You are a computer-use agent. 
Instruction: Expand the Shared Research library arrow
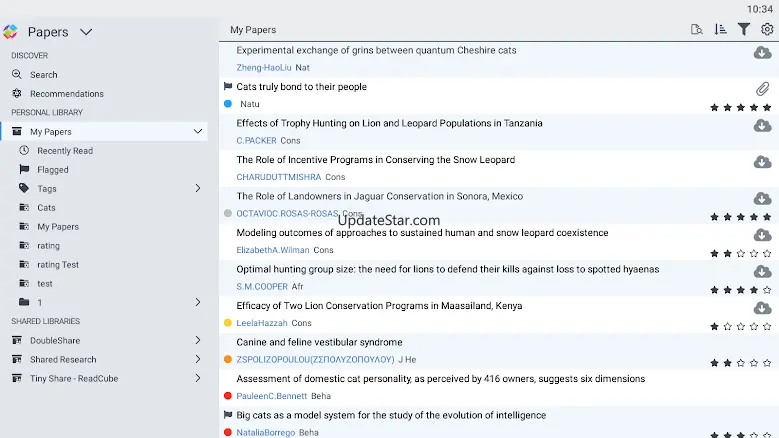[x=198, y=359]
